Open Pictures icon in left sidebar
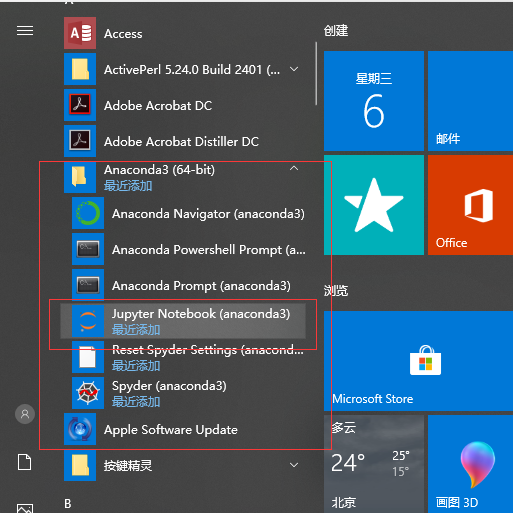The height and width of the screenshot is (513, 513). point(25,508)
